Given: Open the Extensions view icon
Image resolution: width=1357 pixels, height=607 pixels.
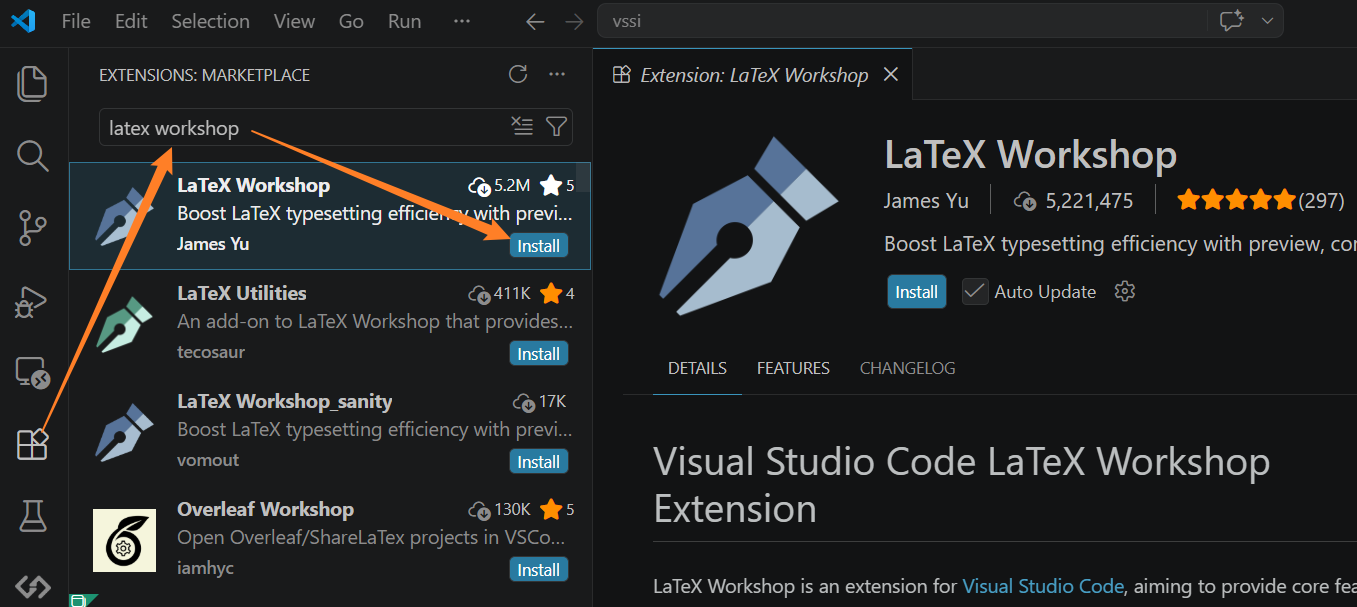Looking at the screenshot, I should click(x=33, y=444).
